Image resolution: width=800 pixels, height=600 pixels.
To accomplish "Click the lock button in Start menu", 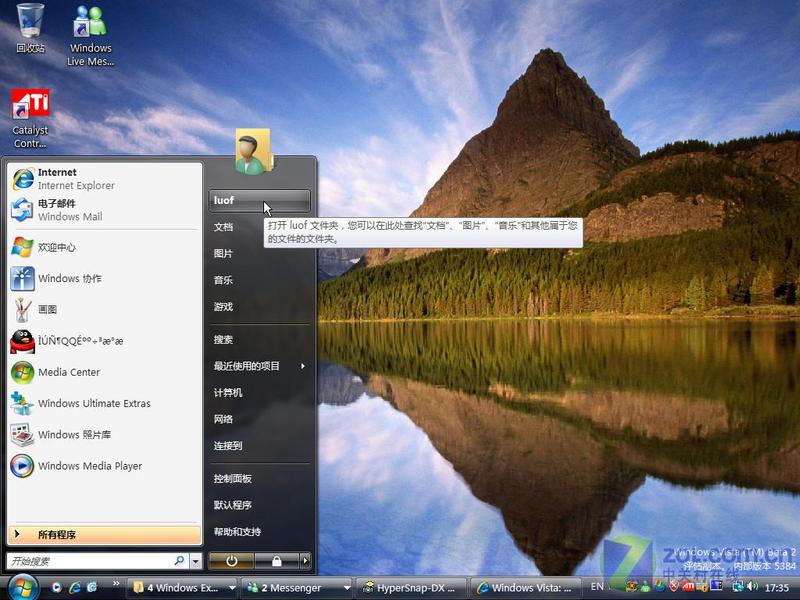I will click(276, 561).
